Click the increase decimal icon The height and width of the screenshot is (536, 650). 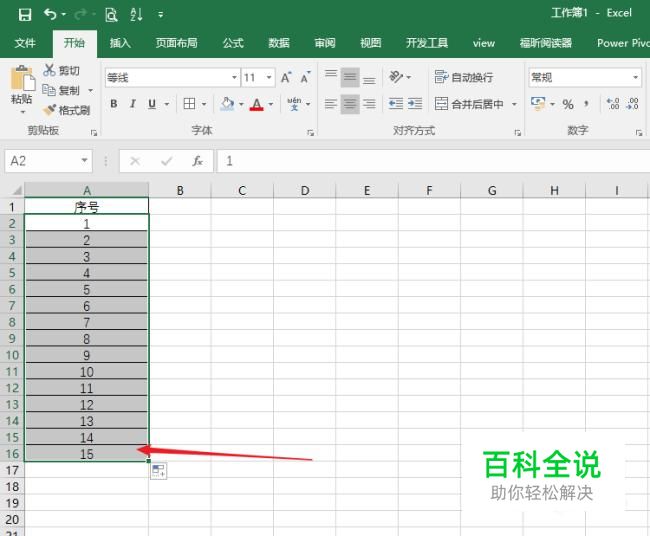click(x=613, y=104)
